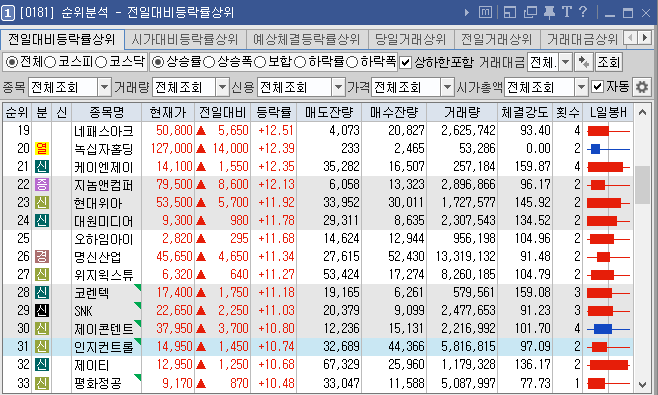The width and height of the screenshot is (658, 395).
Task: Switch to 전일대비등락률상위 tab
Action: pos(62,39)
